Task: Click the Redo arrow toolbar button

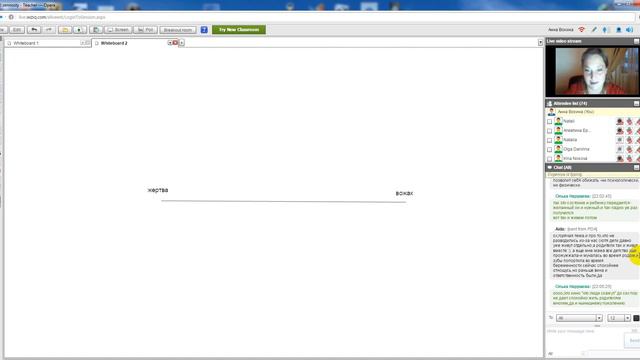Action: click(49, 30)
